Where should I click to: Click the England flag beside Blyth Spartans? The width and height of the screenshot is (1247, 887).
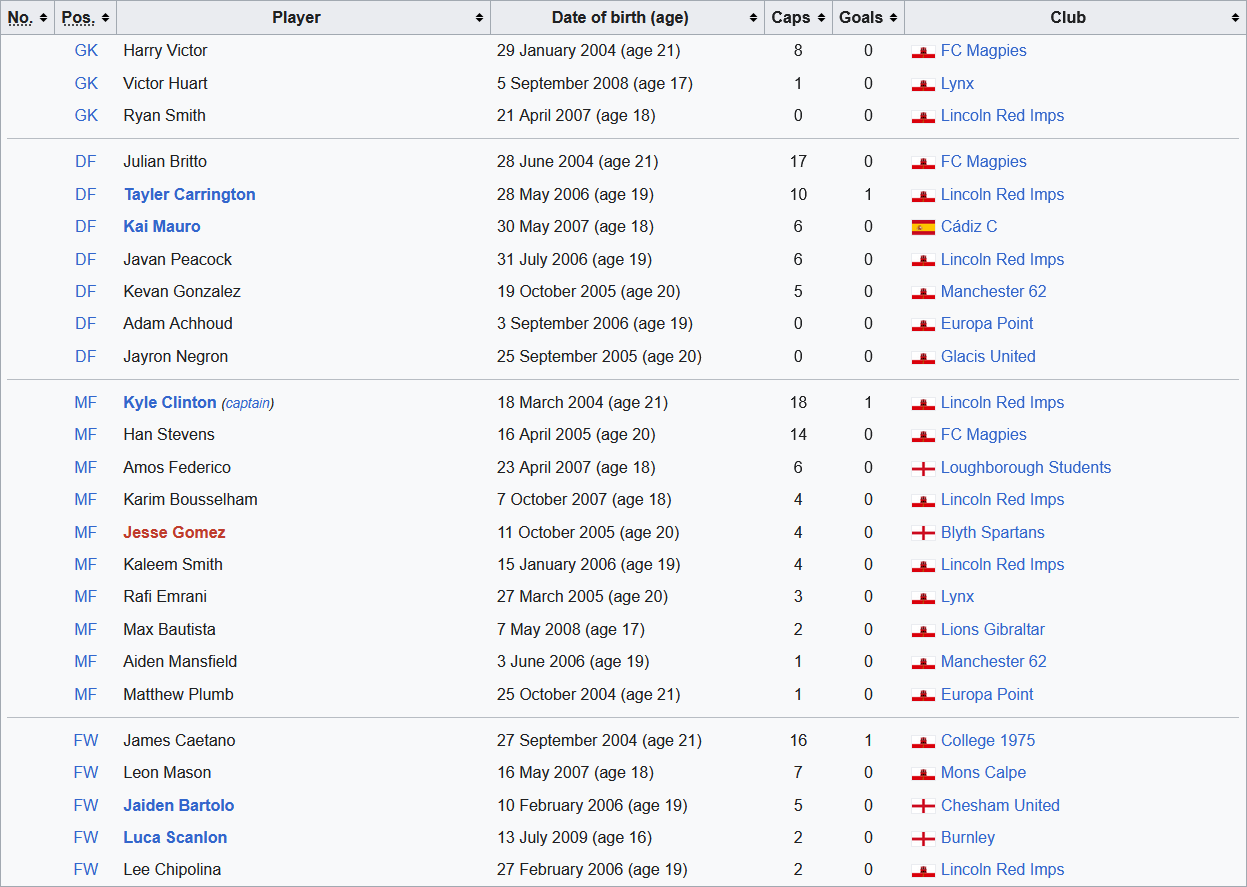click(923, 533)
